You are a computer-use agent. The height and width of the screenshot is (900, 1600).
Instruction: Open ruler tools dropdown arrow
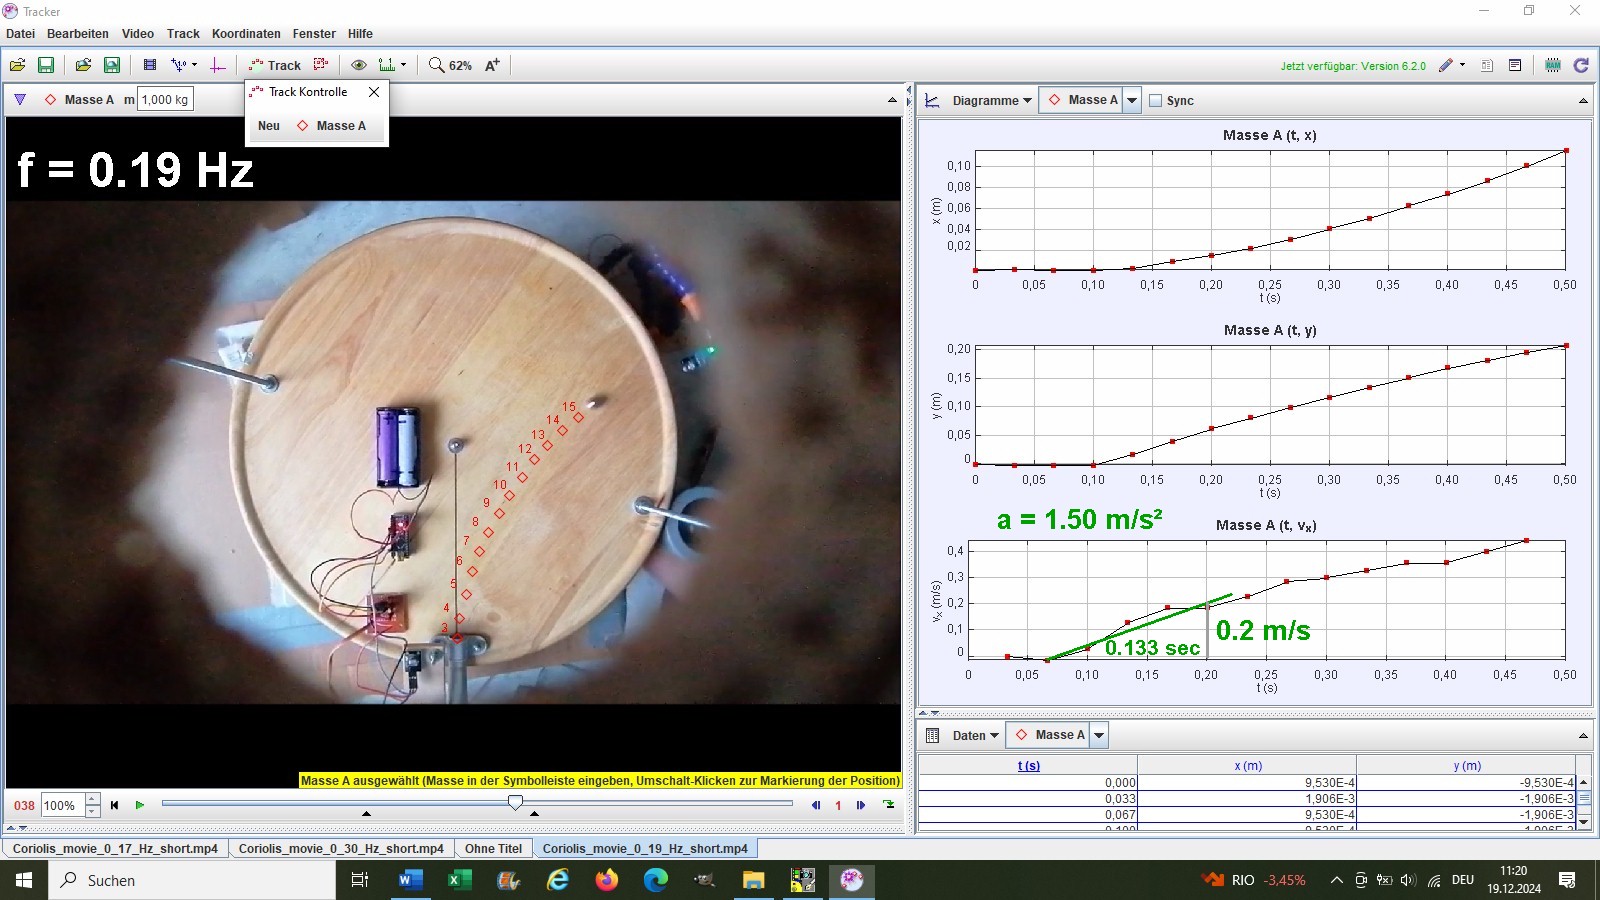[403, 65]
